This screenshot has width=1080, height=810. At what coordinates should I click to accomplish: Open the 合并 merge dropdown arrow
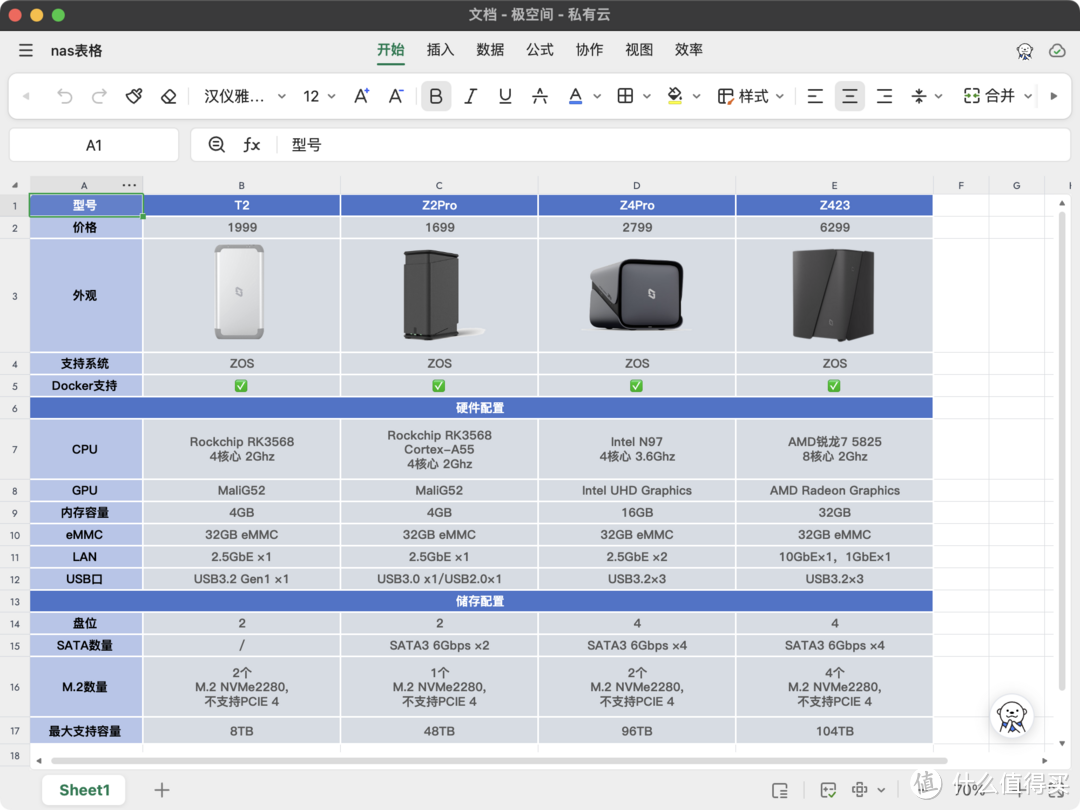[1028, 96]
